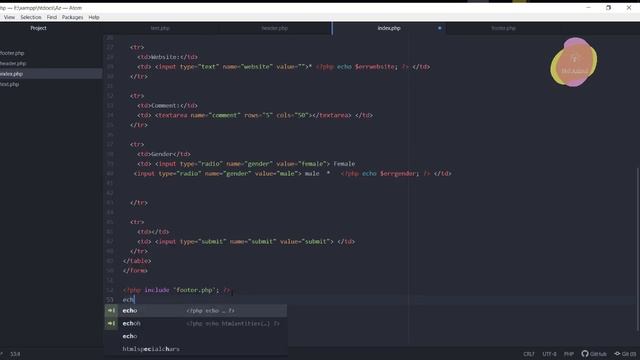The width and height of the screenshot is (640, 360).
Task: Open the View menu
Action: tap(9, 17)
